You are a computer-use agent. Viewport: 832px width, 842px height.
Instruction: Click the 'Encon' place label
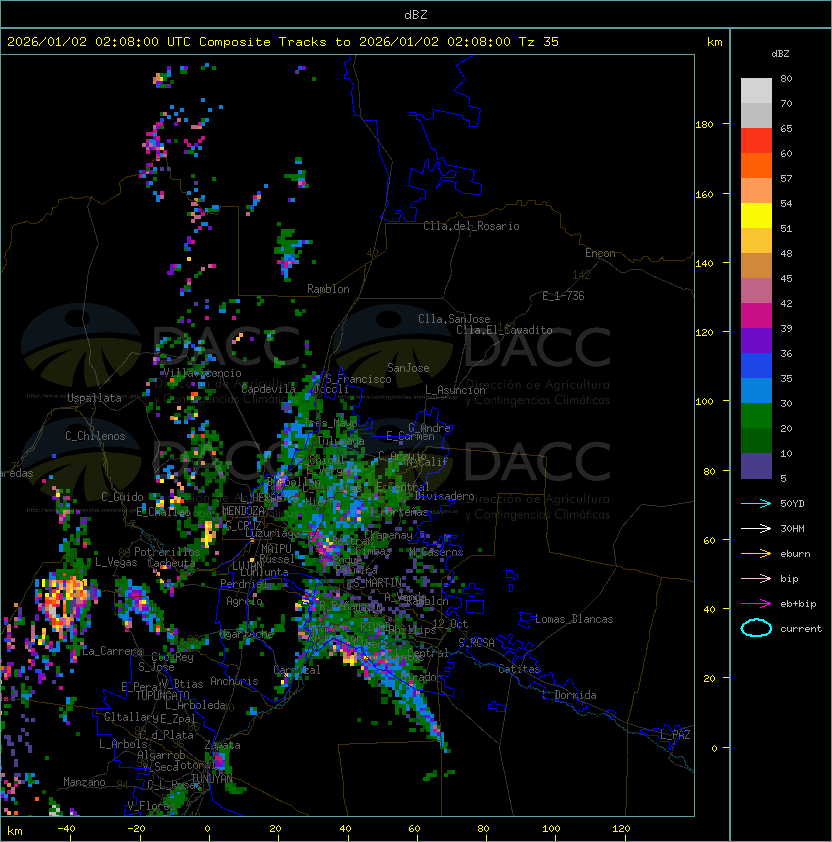600,253
